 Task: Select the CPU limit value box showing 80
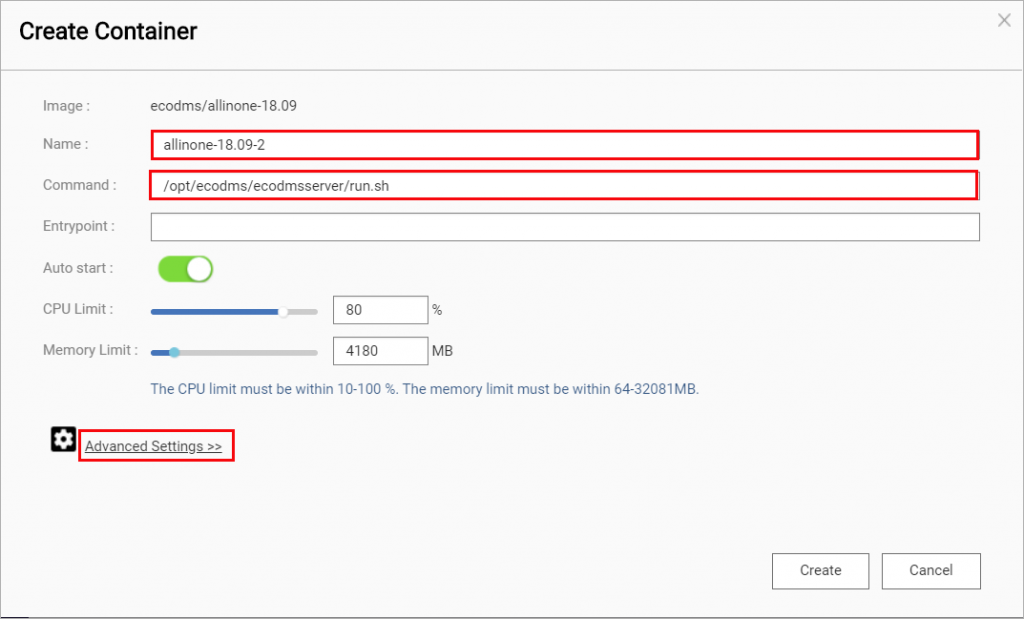381,310
